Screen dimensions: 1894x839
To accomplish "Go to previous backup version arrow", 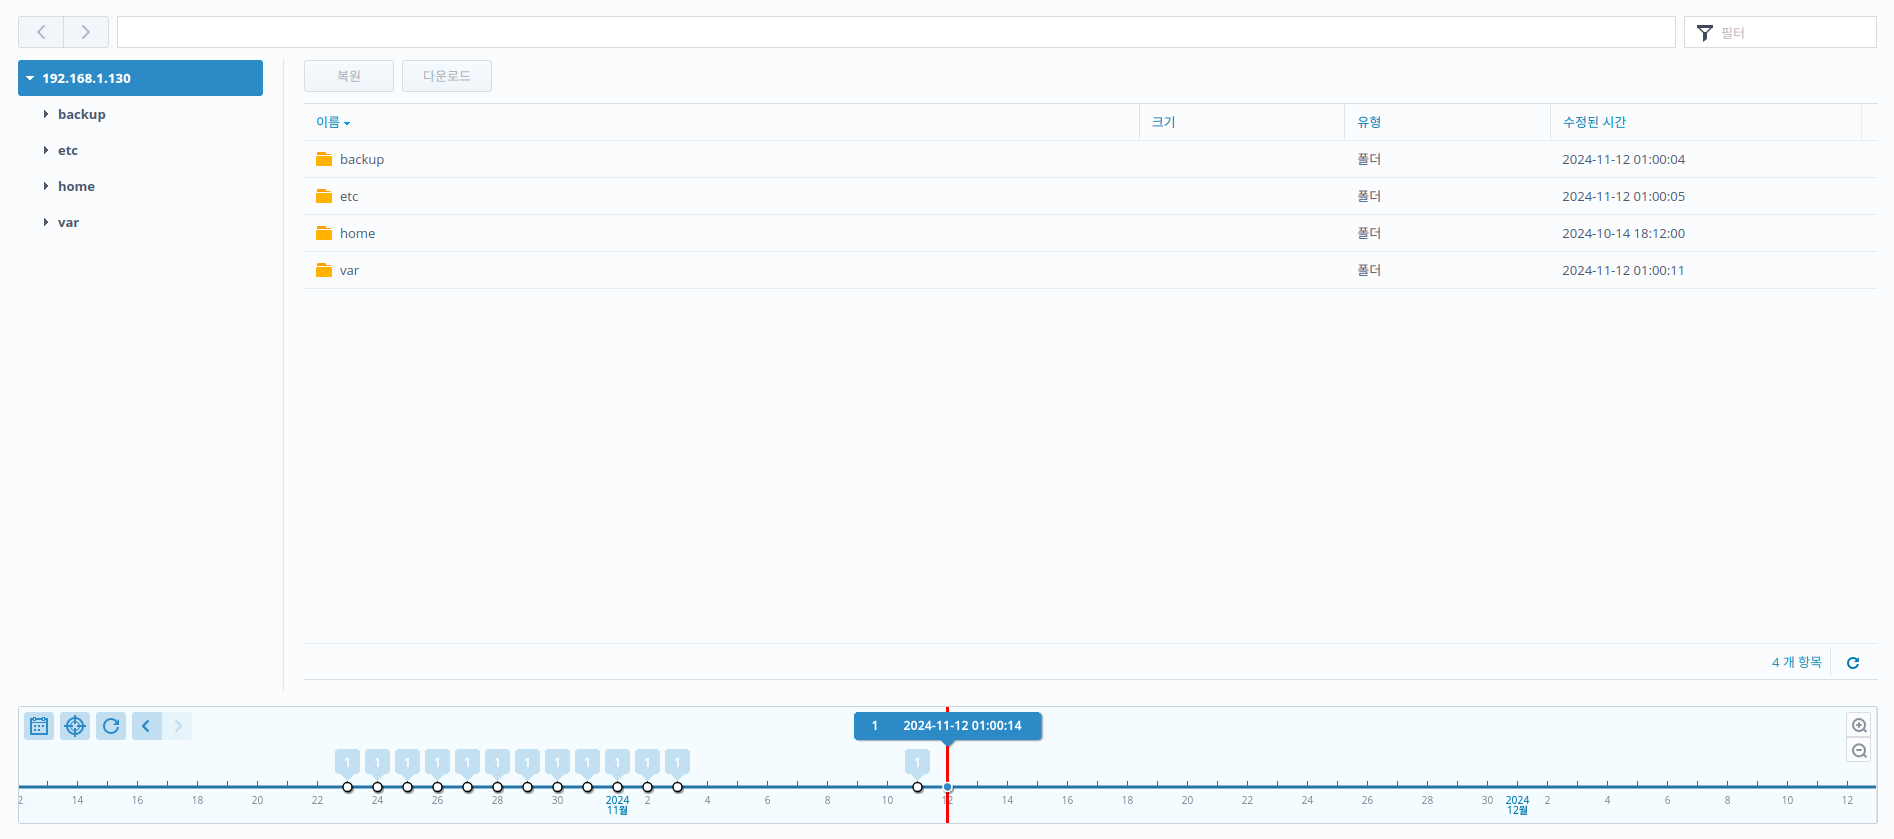I will coord(147,726).
